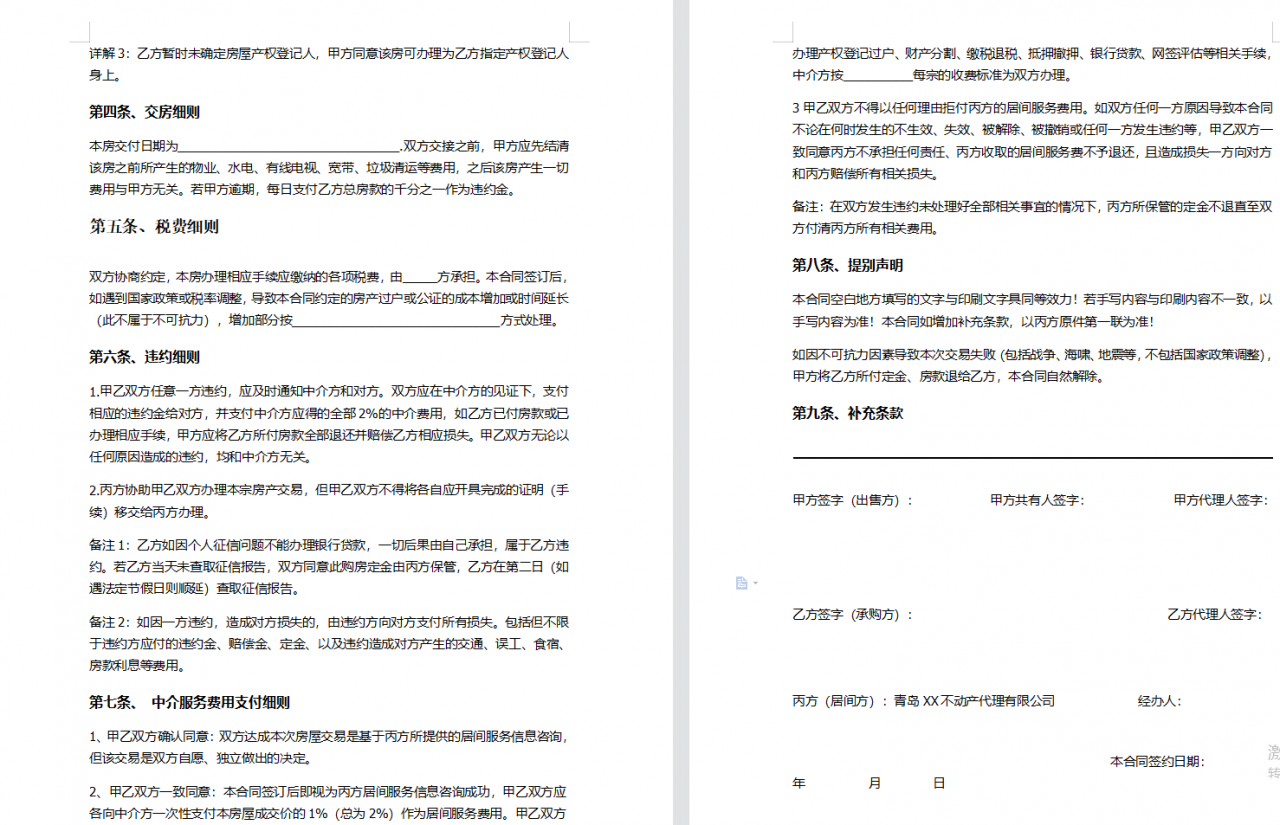
Task: Click the heading "第八条、提别声明"
Action: pos(848,265)
